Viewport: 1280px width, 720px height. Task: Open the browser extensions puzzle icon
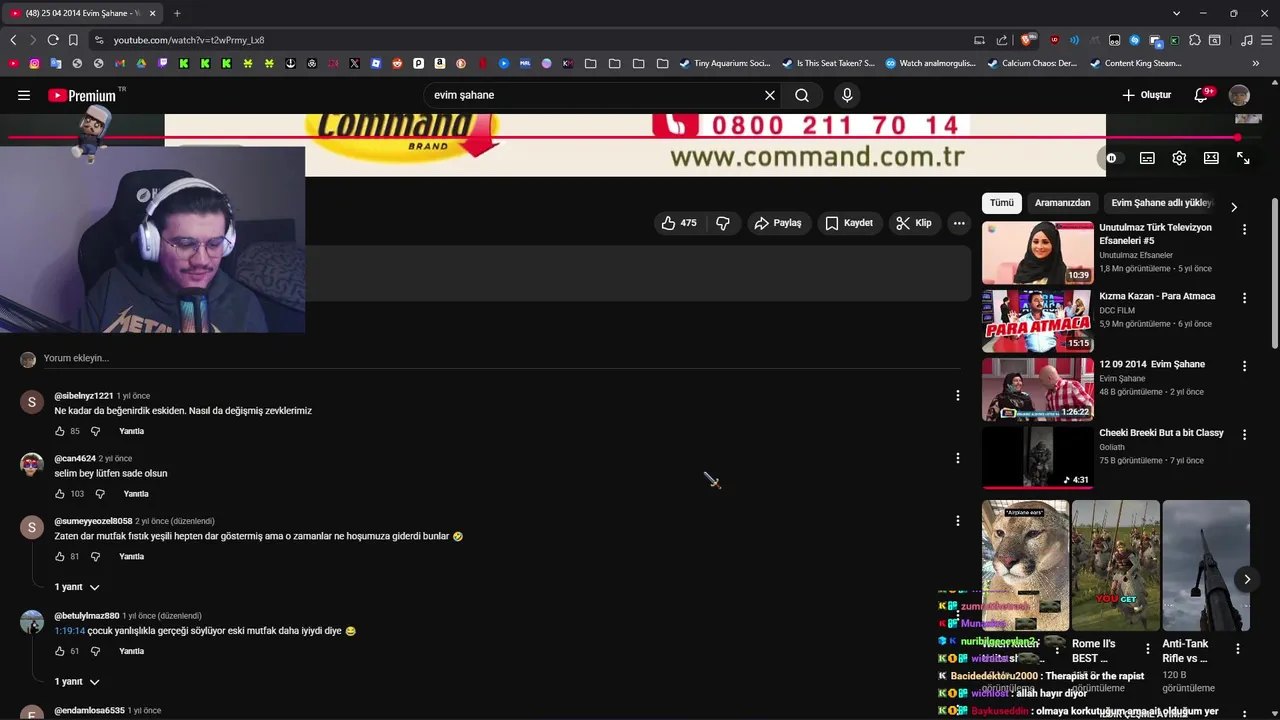(x=1195, y=40)
